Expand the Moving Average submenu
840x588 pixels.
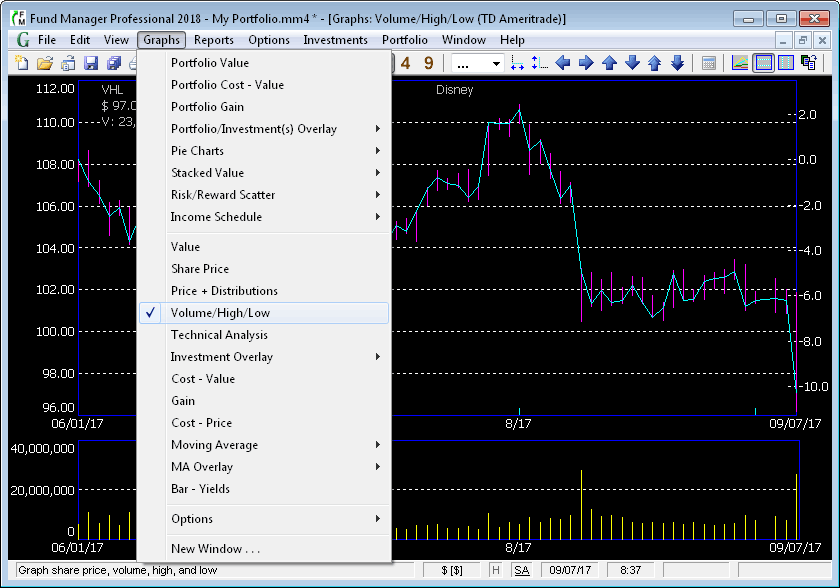(264, 444)
